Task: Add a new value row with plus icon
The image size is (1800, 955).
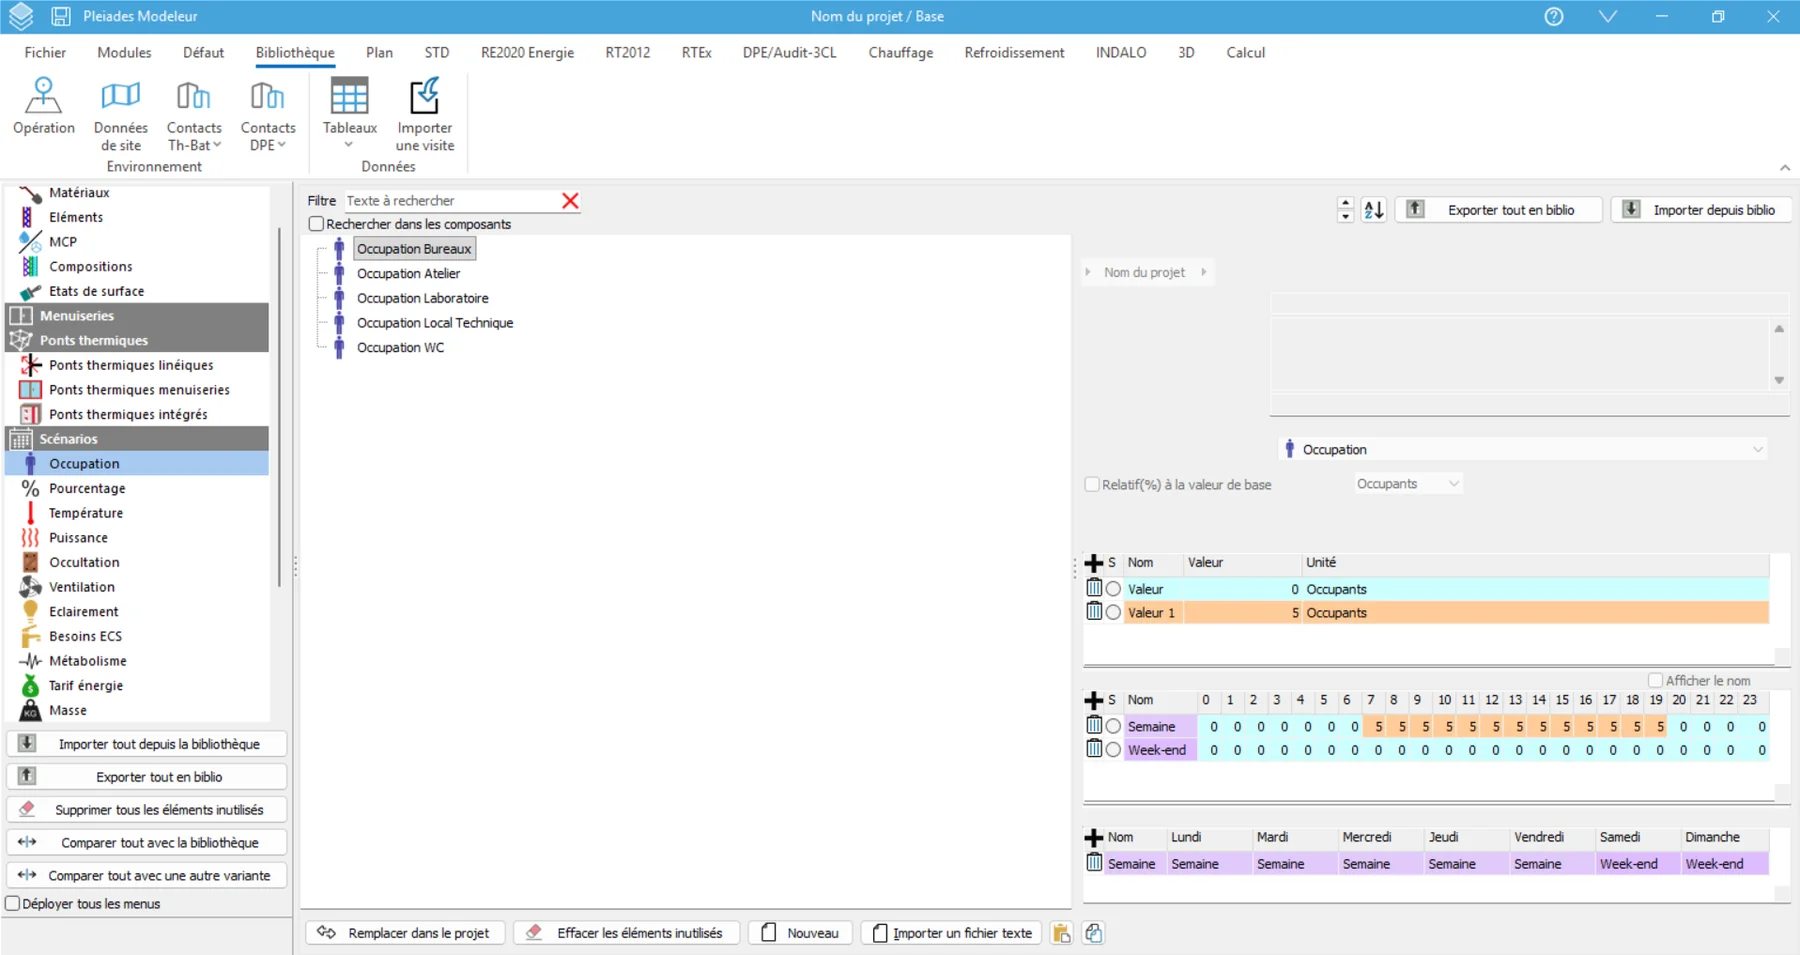Action: [1094, 563]
